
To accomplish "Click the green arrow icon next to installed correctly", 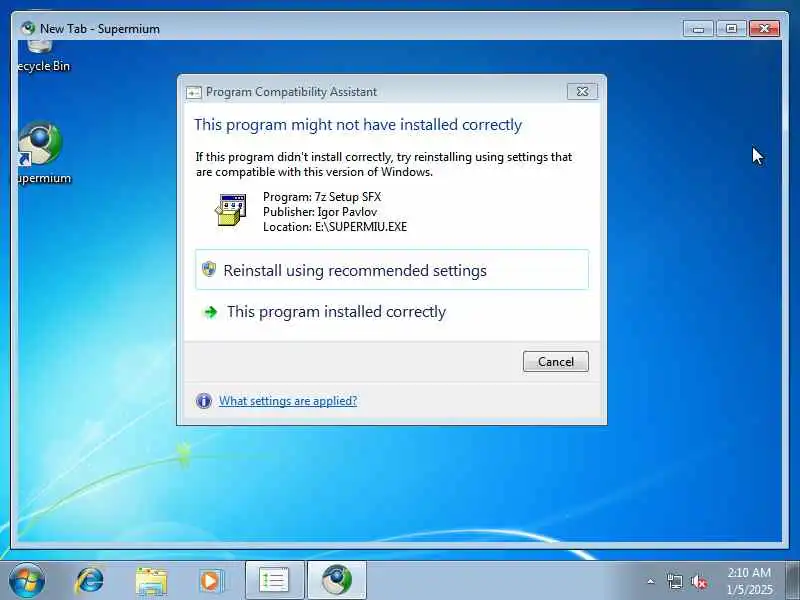I will click(x=210, y=312).
